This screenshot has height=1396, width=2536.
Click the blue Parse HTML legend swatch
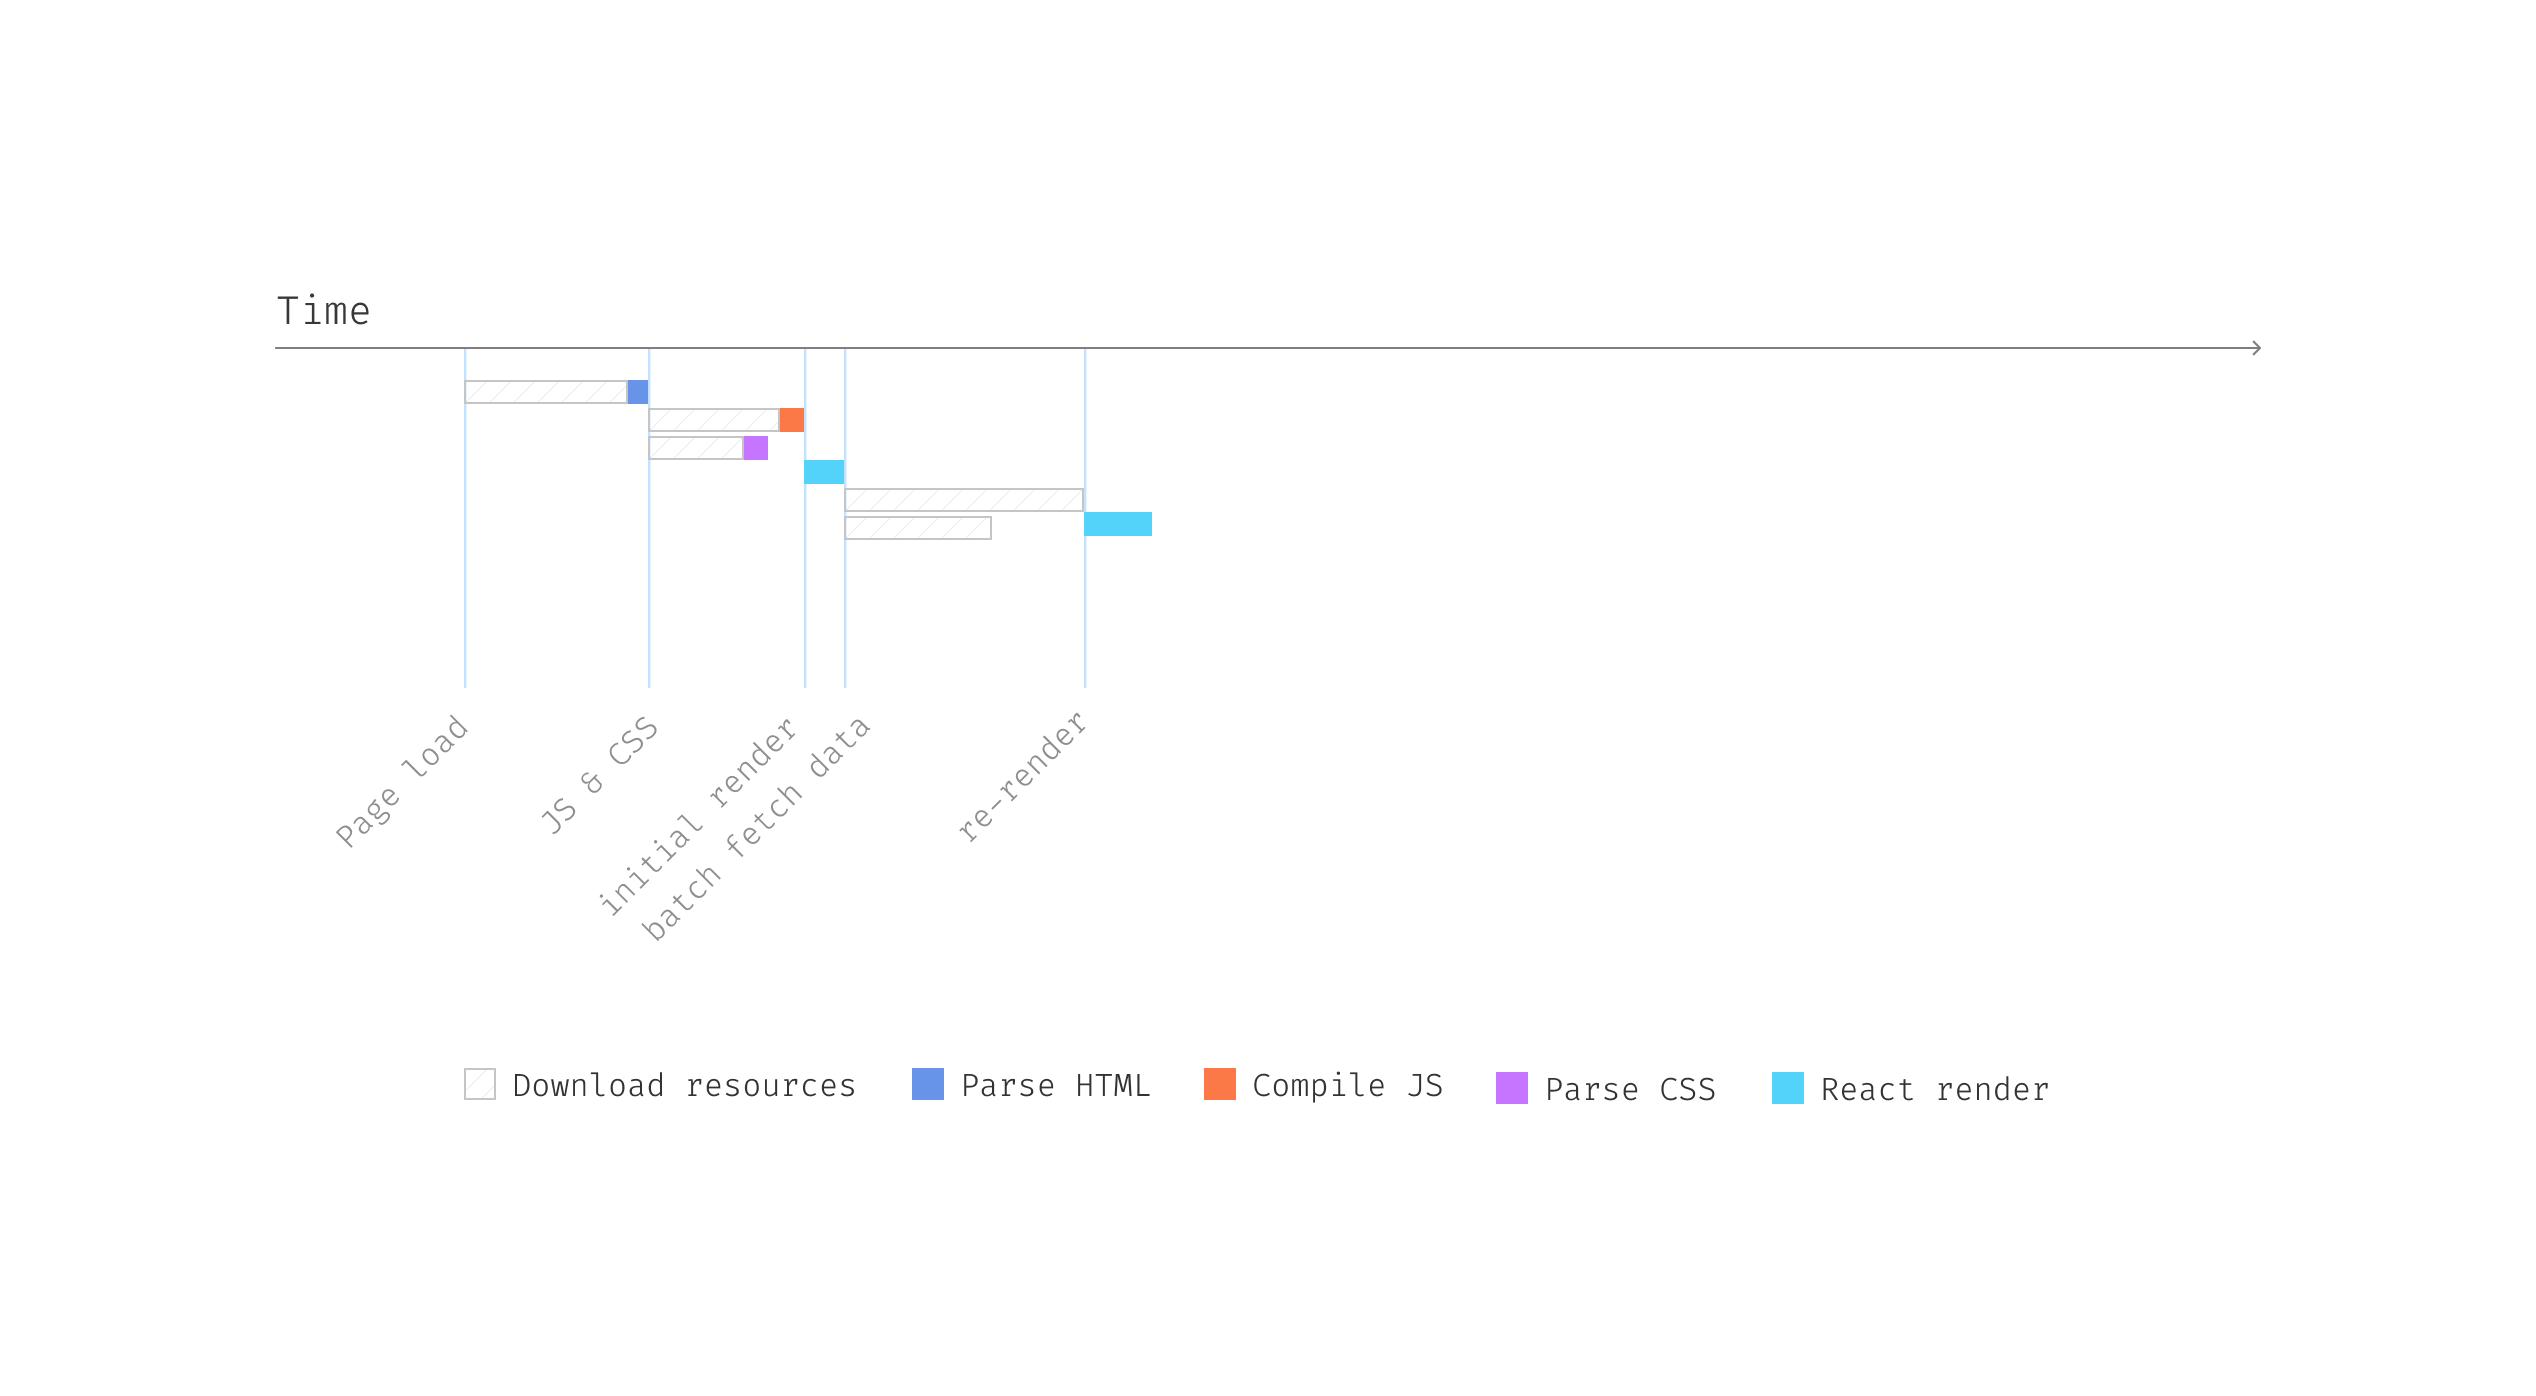928,1084
